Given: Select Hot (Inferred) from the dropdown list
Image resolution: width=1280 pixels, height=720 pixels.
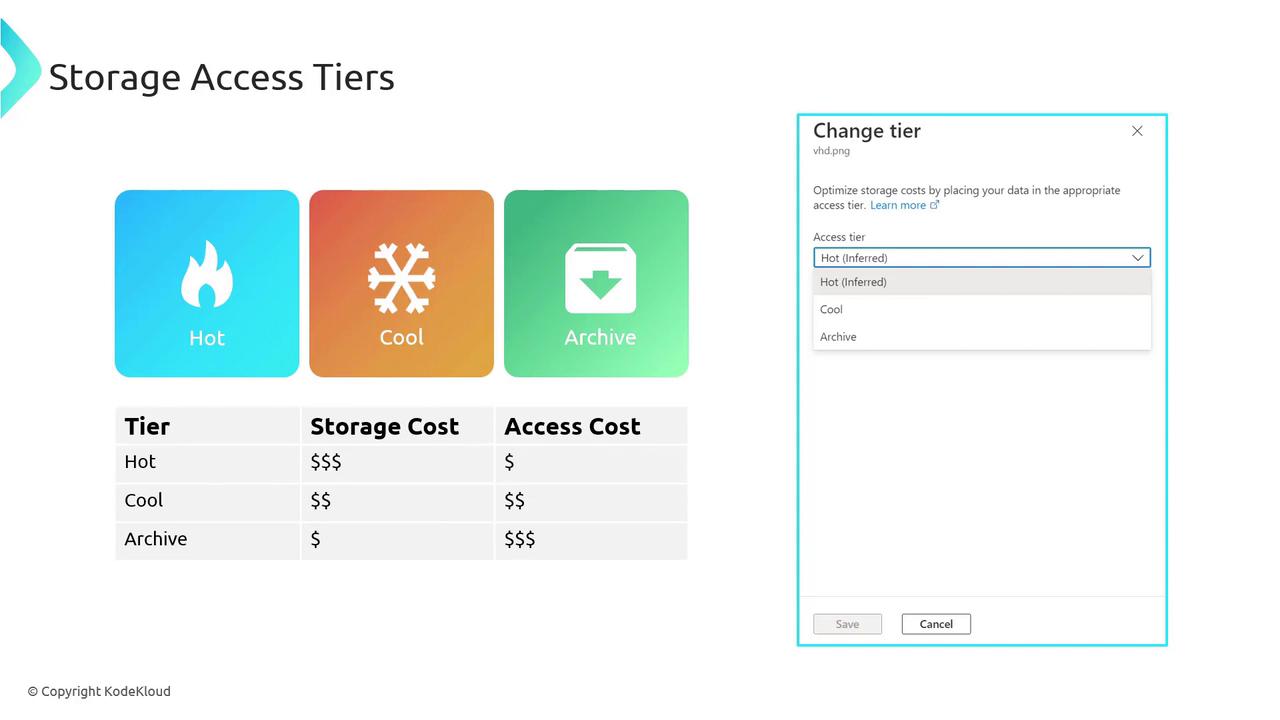Looking at the screenshot, I should pyautogui.click(x=853, y=282).
